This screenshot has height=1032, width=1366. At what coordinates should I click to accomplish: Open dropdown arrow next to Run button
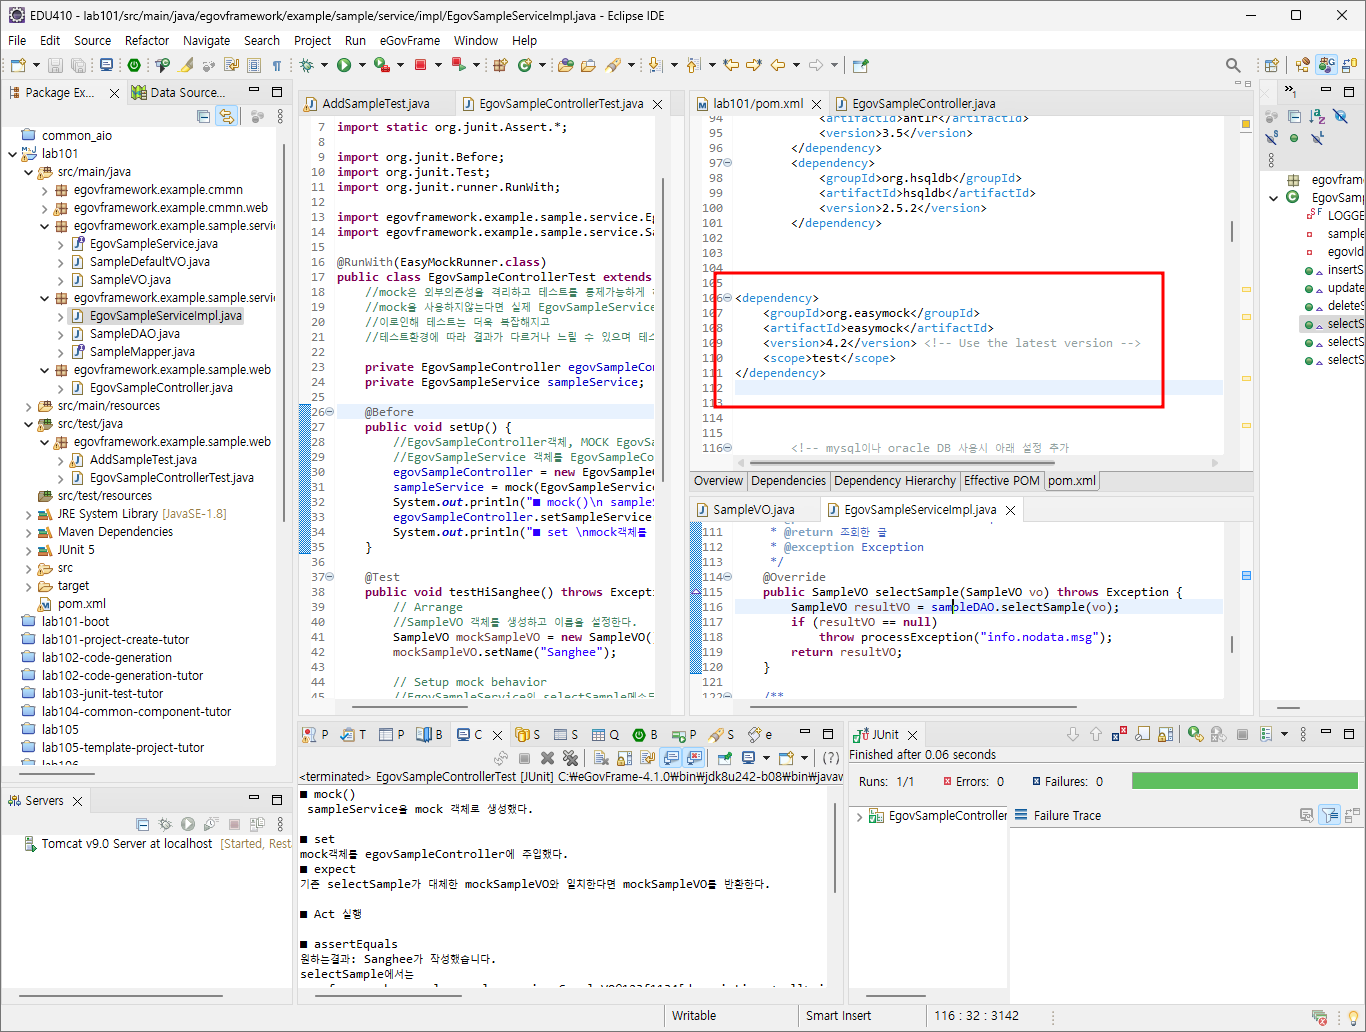[x=361, y=65]
